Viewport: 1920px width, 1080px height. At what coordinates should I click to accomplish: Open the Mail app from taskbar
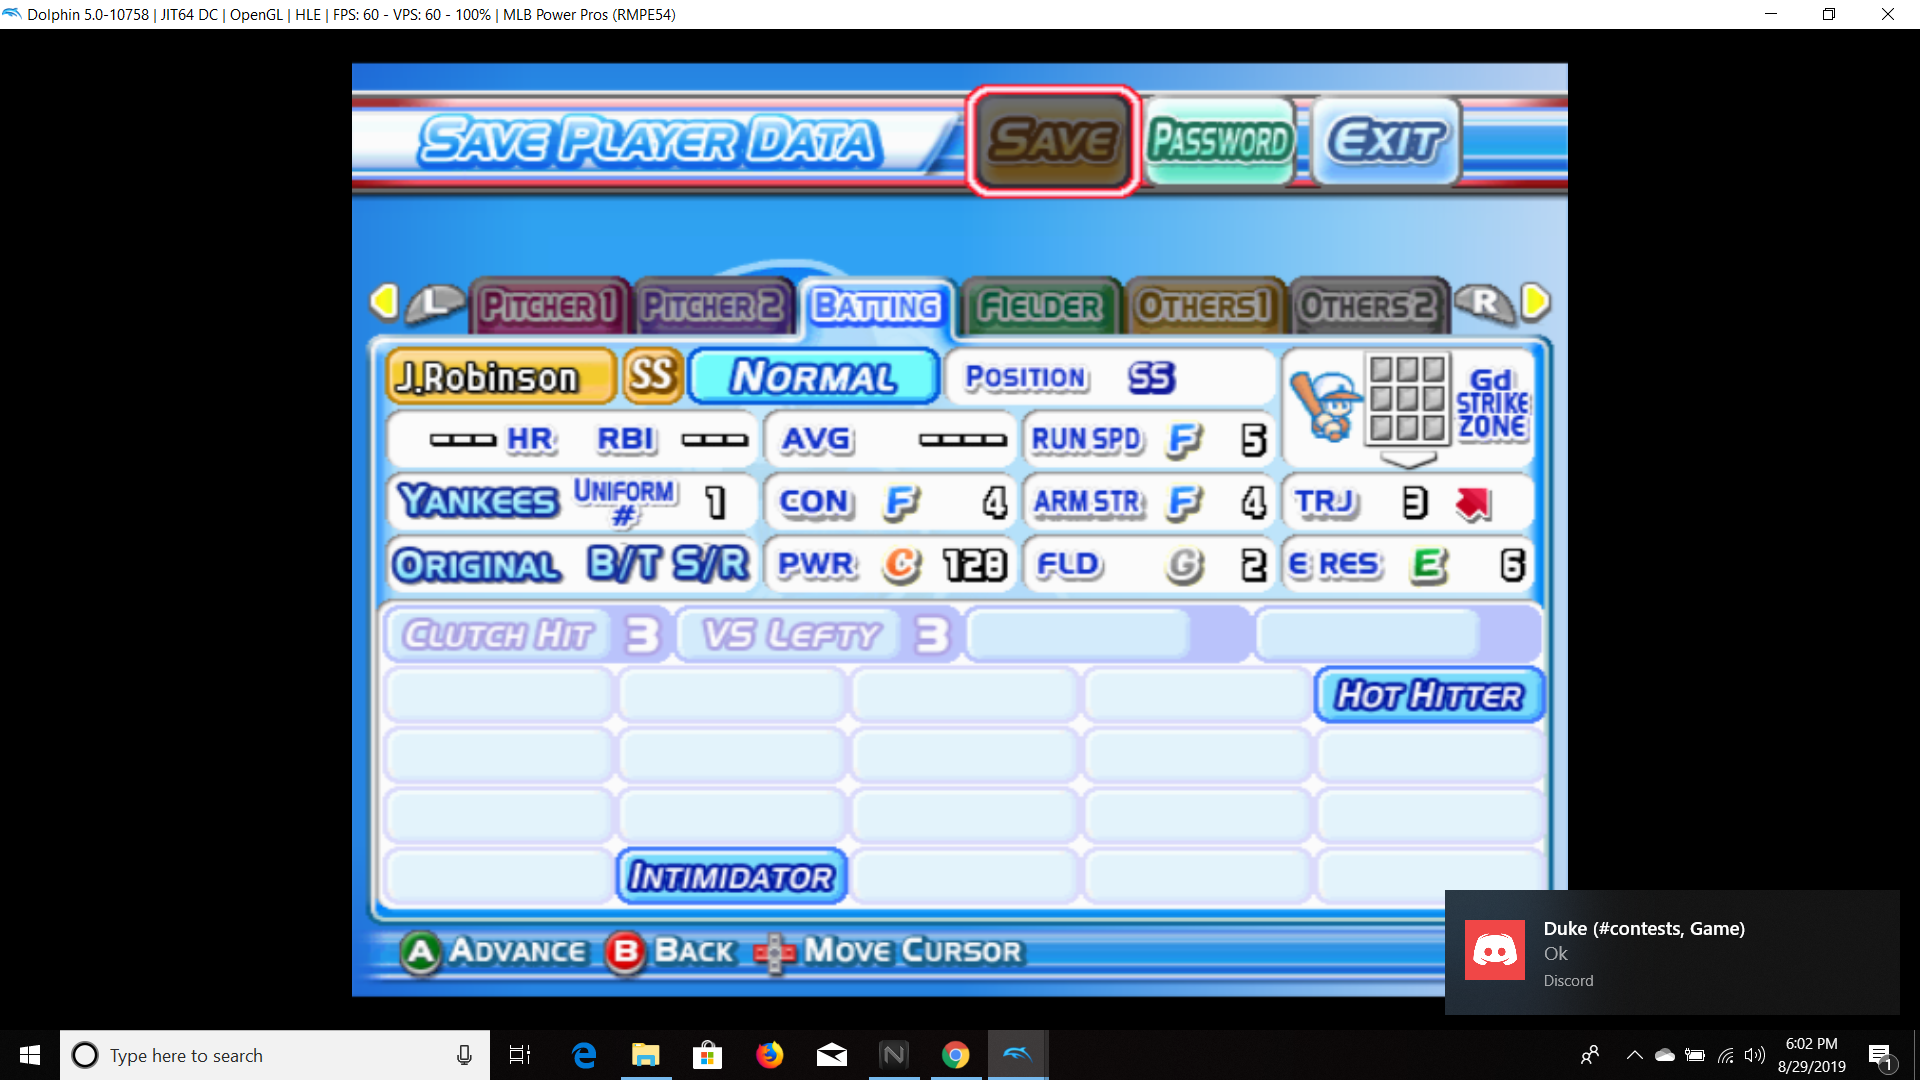(832, 1055)
